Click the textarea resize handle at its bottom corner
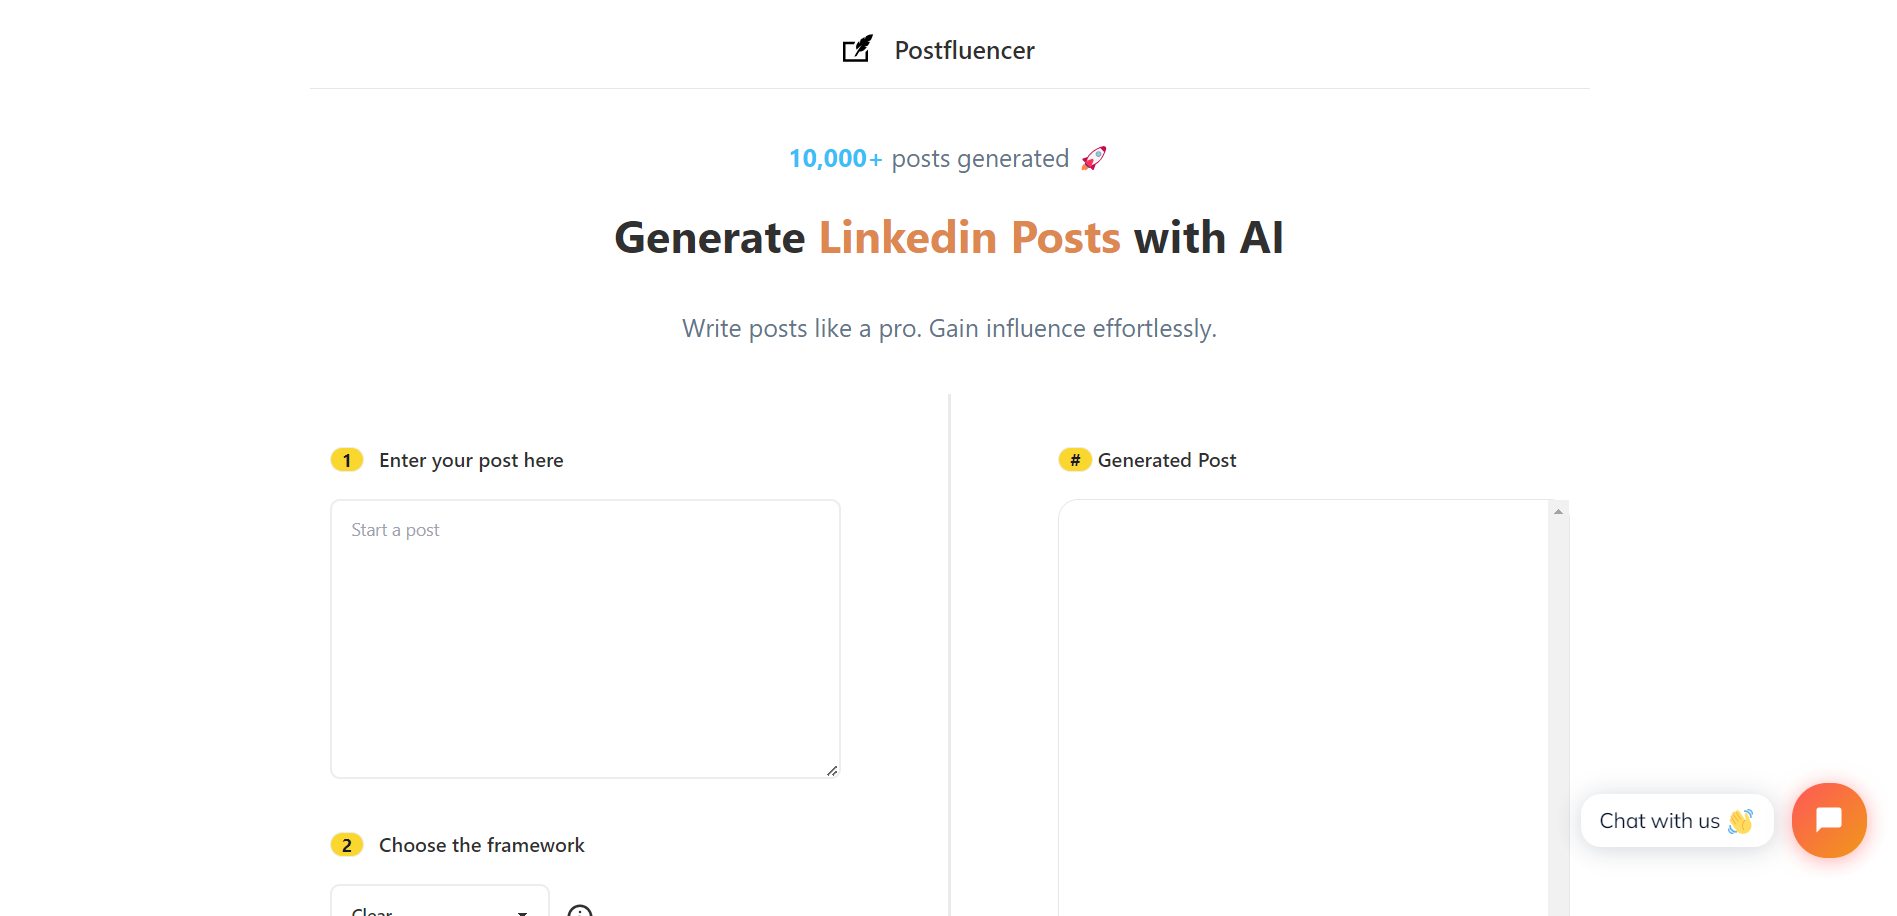Image resolution: width=1897 pixels, height=916 pixels. click(832, 770)
